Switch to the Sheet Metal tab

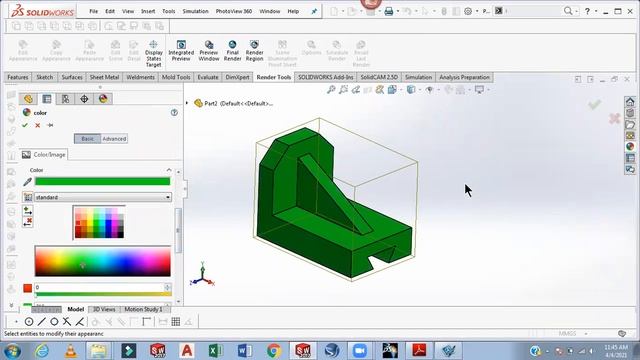pos(104,77)
